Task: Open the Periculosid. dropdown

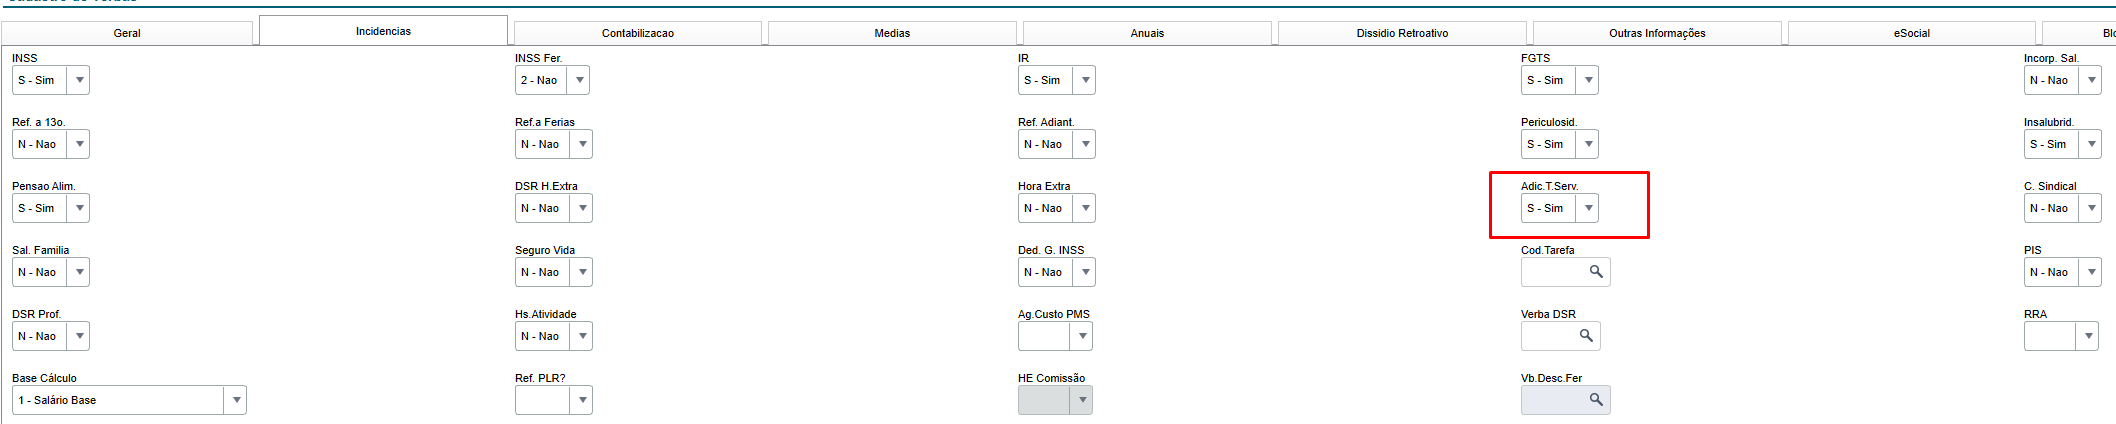Action: 1588,144
